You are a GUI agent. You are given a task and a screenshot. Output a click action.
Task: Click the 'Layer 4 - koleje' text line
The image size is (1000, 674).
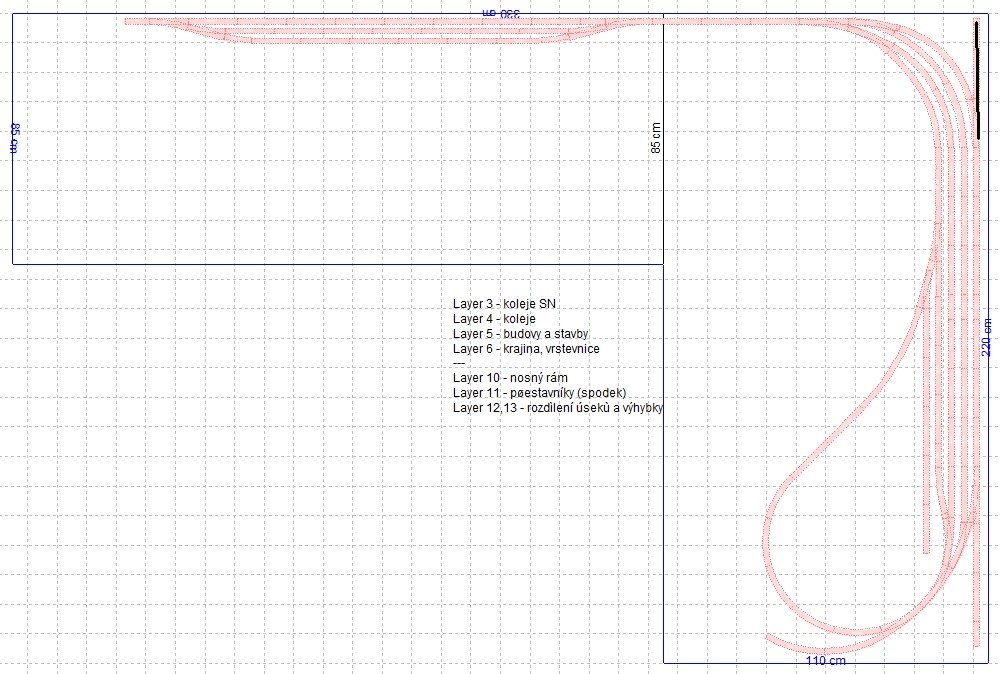point(494,319)
